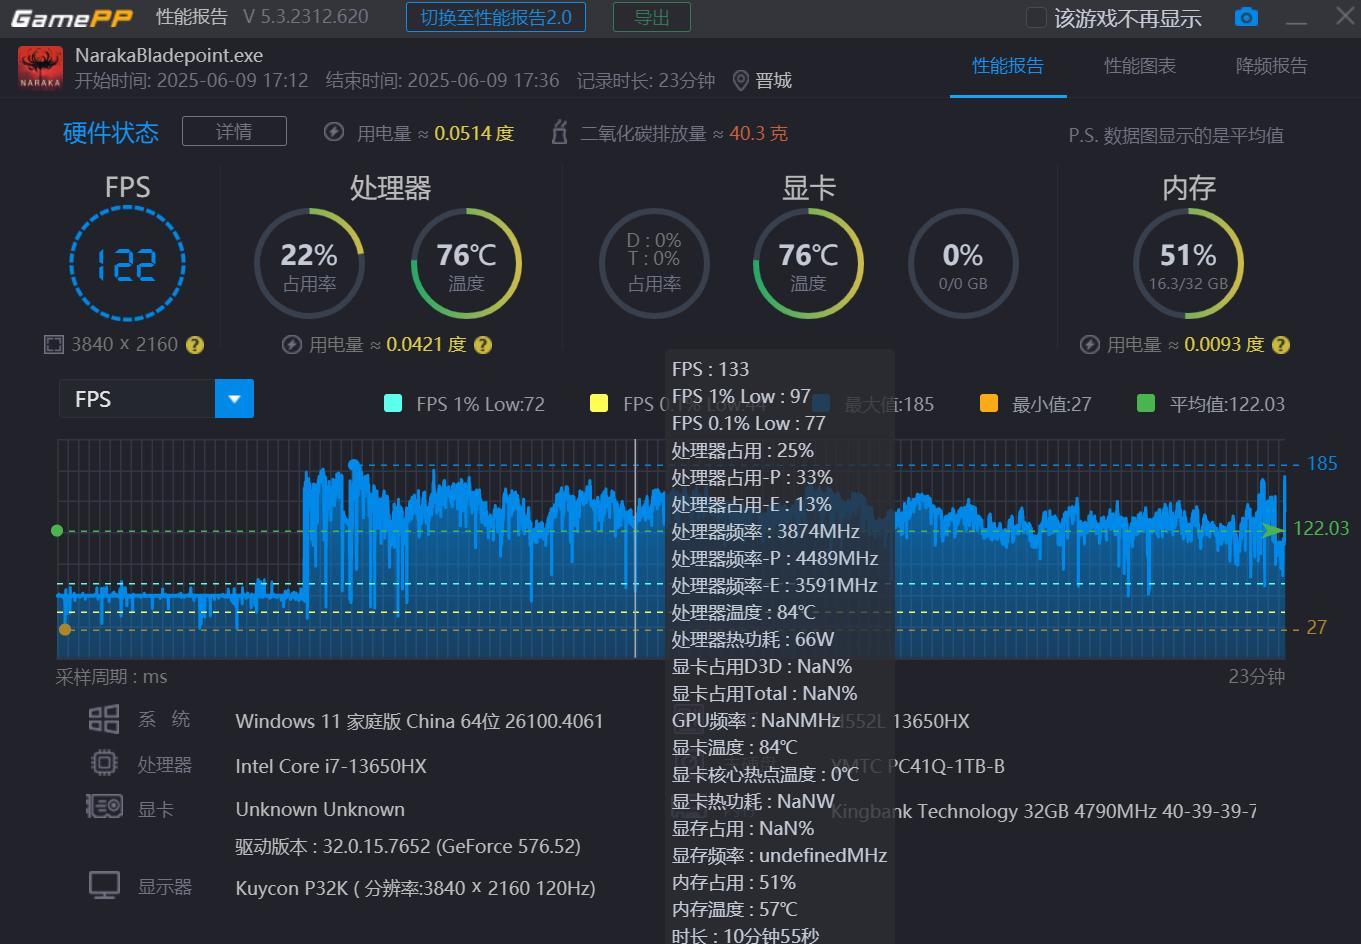Click the NarakaBladepoint.exe process name

click(169, 55)
